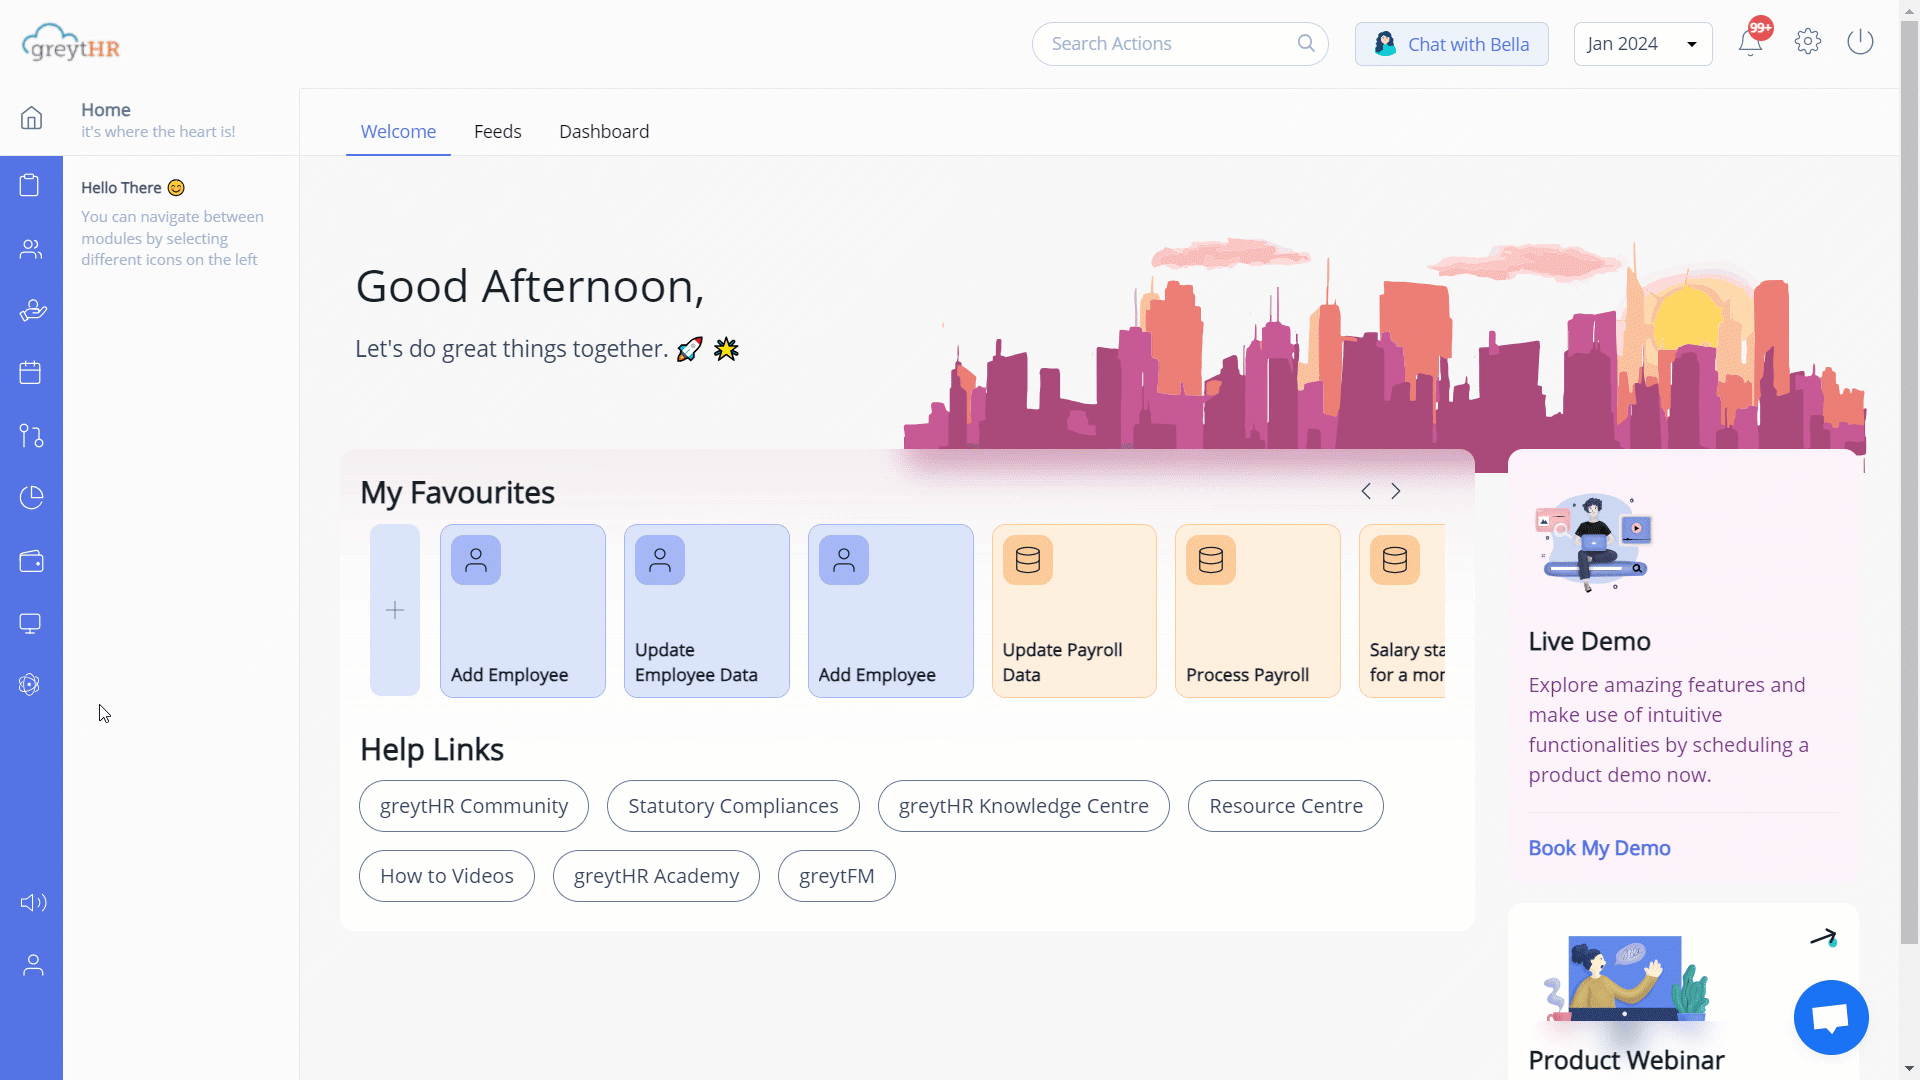Open greytHR Knowledge Centre link
The image size is (1920, 1080).
pyautogui.click(x=1024, y=806)
